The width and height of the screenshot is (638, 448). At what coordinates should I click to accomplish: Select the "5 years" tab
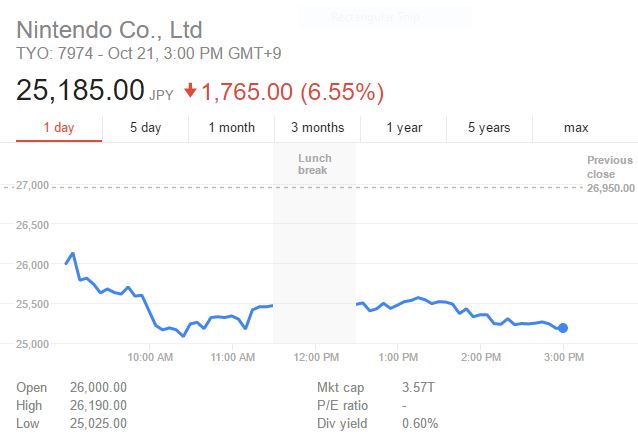(x=489, y=127)
